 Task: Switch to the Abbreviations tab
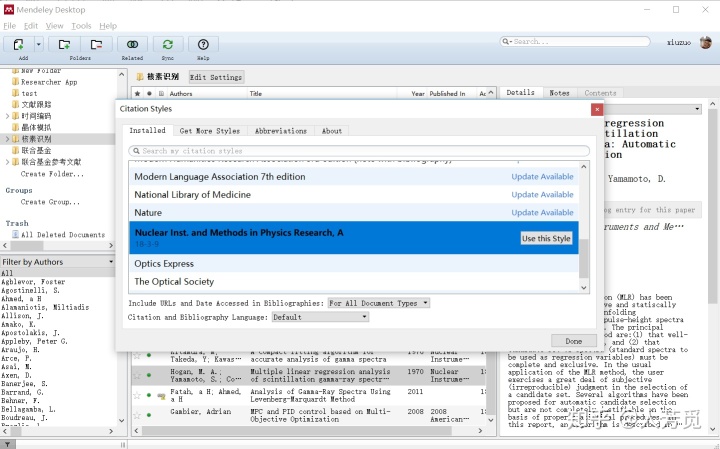pos(281,131)
